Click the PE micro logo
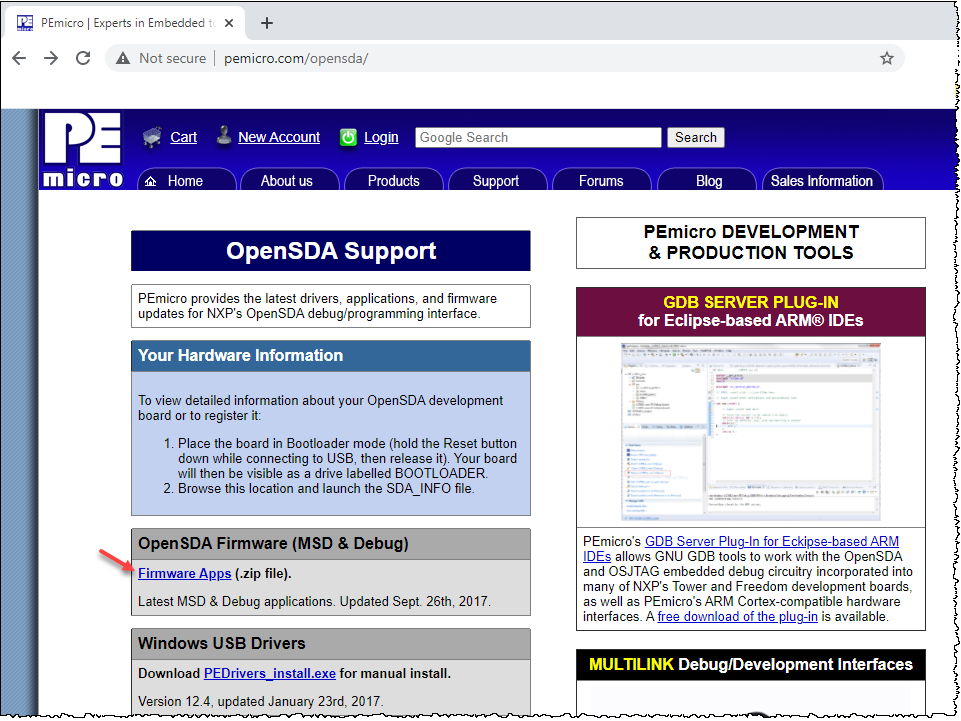 tap(82, 148)
